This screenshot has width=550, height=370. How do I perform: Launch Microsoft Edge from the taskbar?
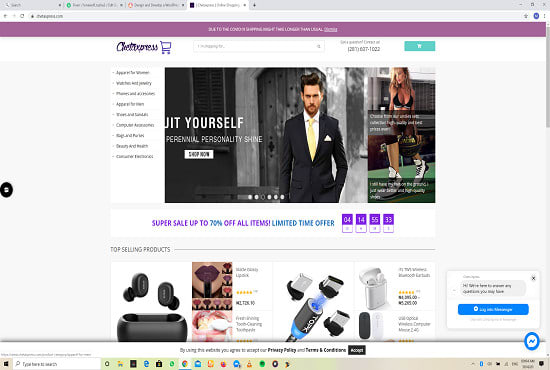(146, 364)
